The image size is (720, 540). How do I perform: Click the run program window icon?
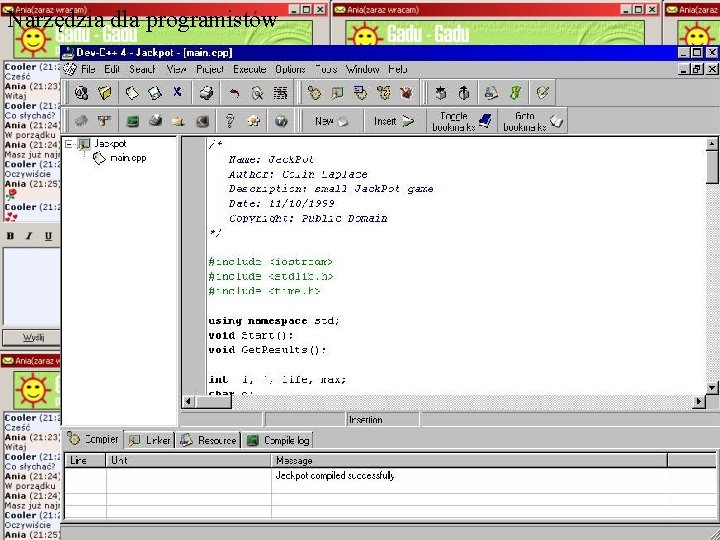[337, 93]
